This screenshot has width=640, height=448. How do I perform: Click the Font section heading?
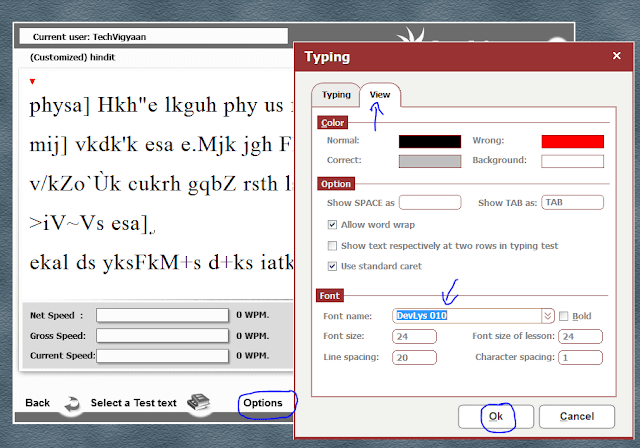329,296
